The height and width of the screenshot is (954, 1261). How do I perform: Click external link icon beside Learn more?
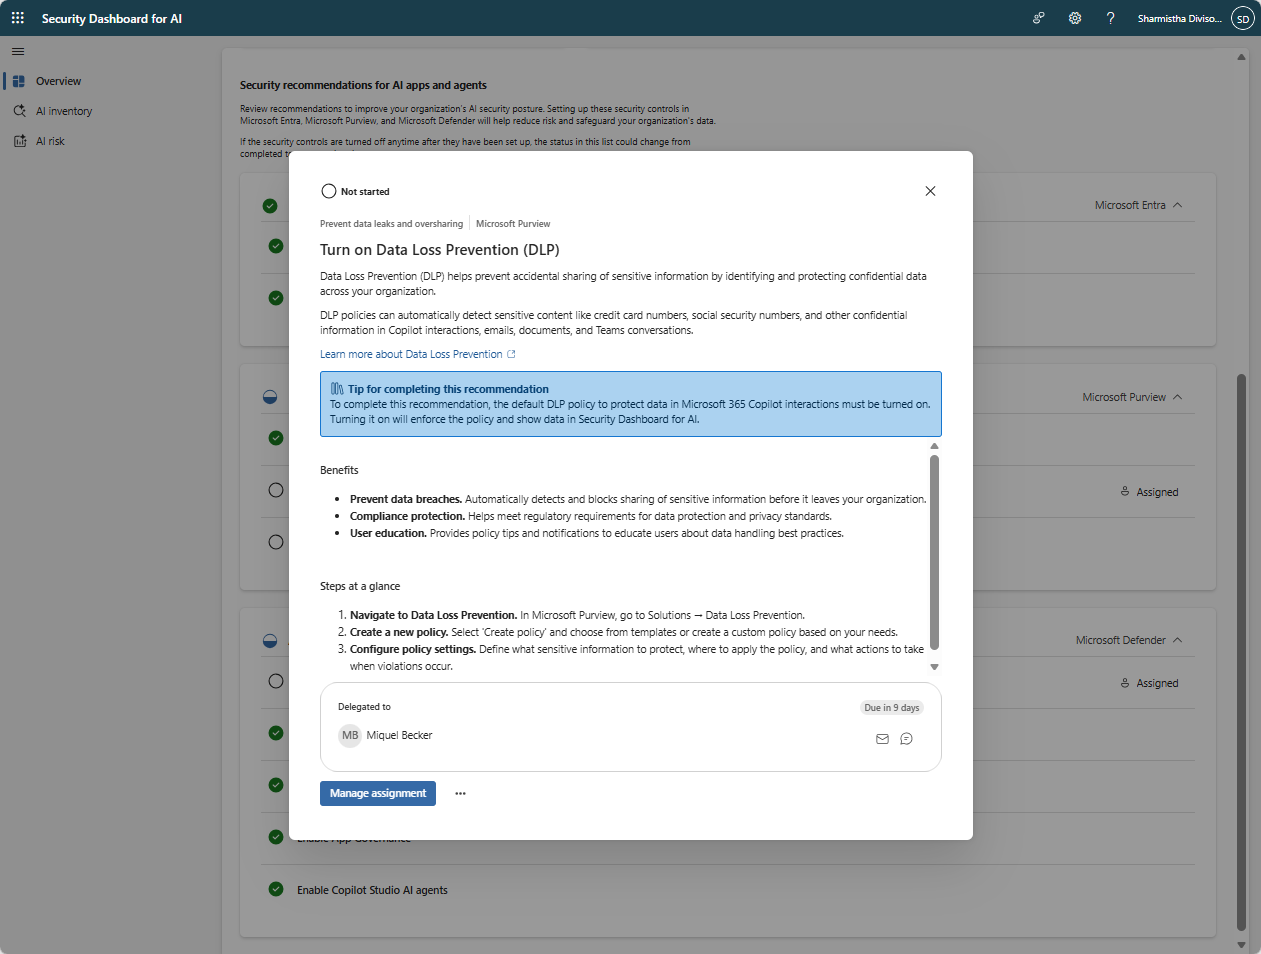click(x=511, y=354)
